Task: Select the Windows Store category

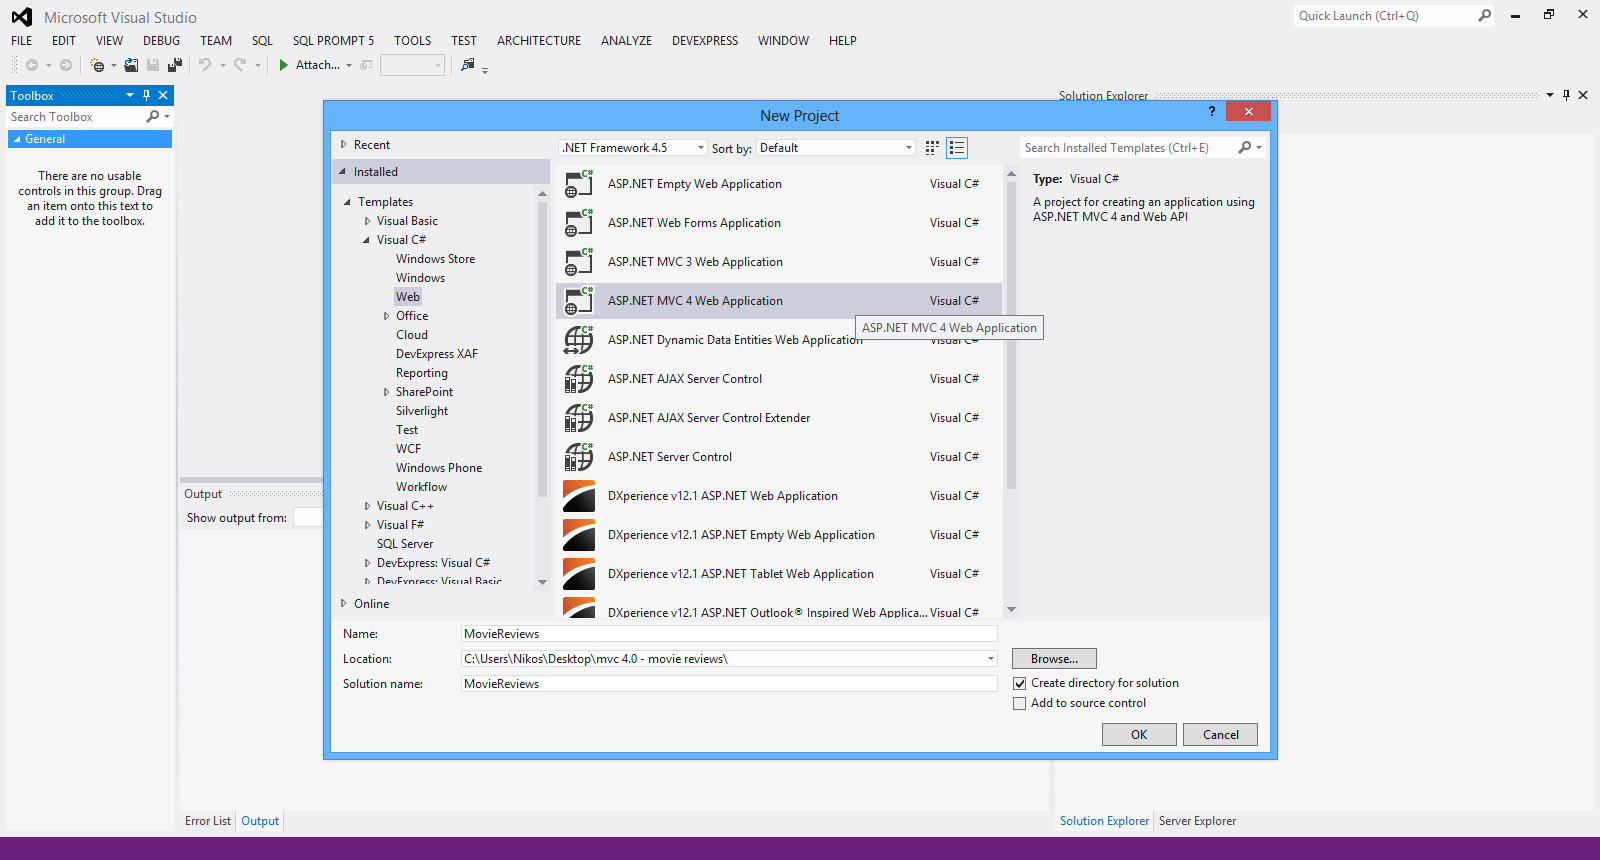Action: [x=435, y=259]
